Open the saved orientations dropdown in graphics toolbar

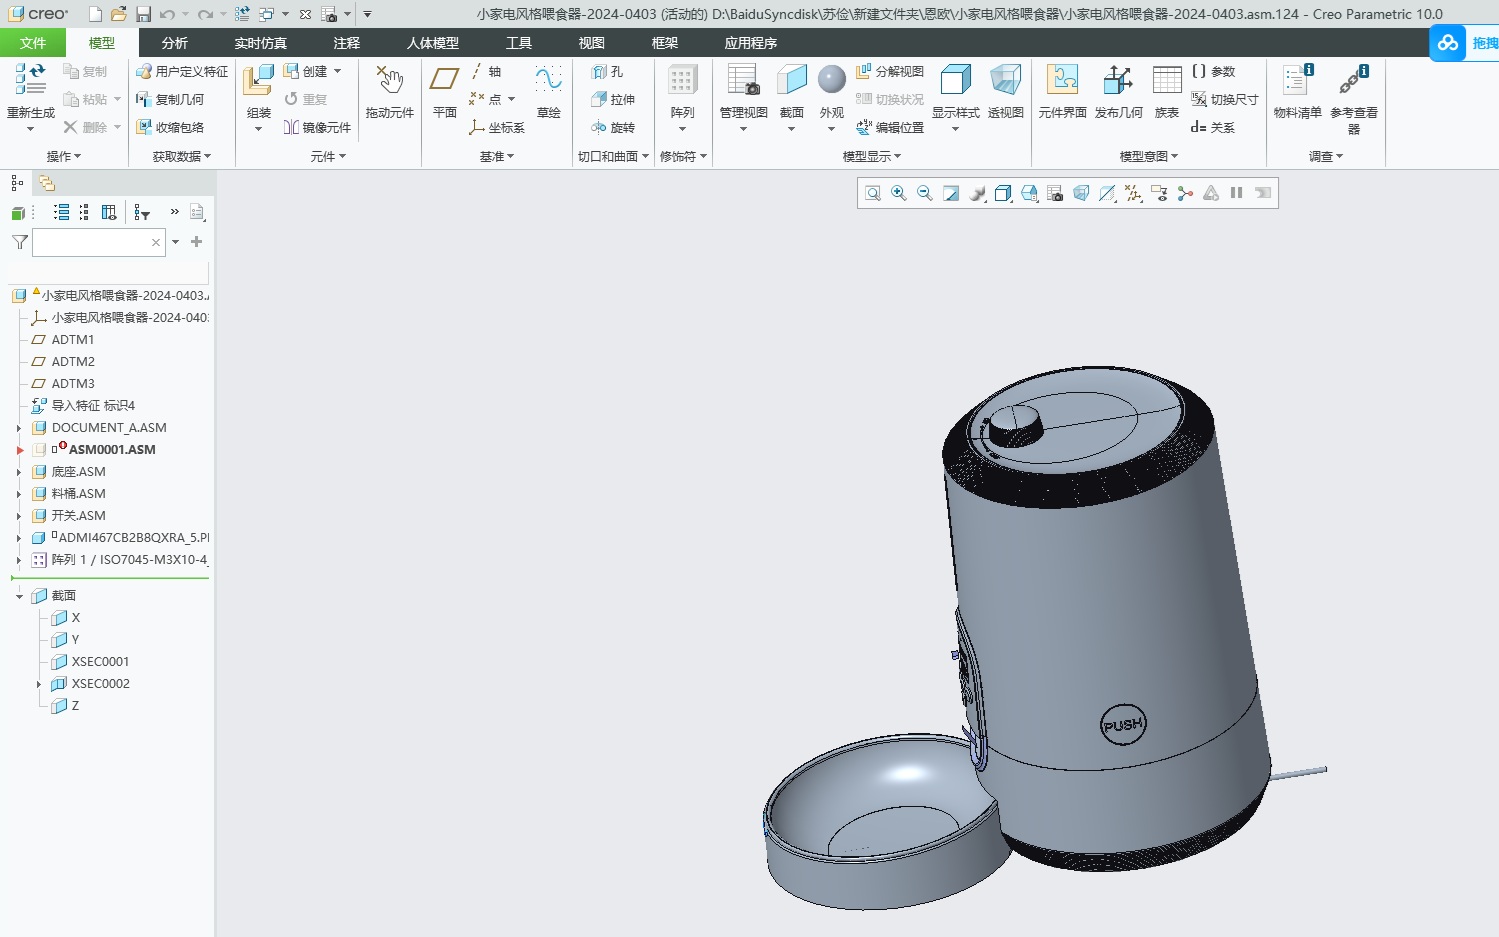click(x=1003, y=193)
